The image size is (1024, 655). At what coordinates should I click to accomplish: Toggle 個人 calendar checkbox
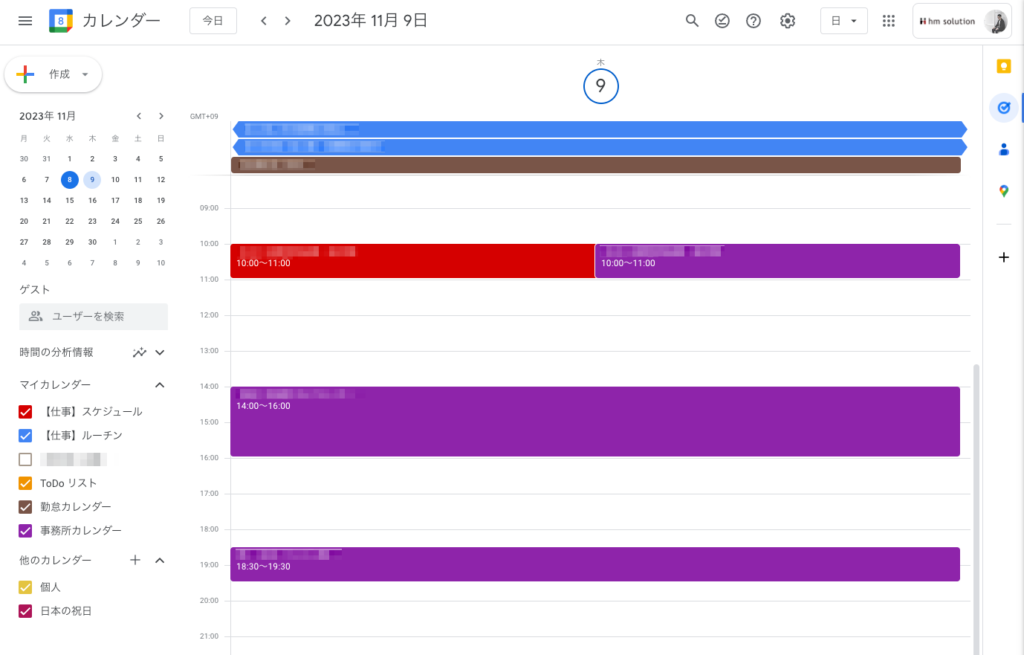pos(25,587)
